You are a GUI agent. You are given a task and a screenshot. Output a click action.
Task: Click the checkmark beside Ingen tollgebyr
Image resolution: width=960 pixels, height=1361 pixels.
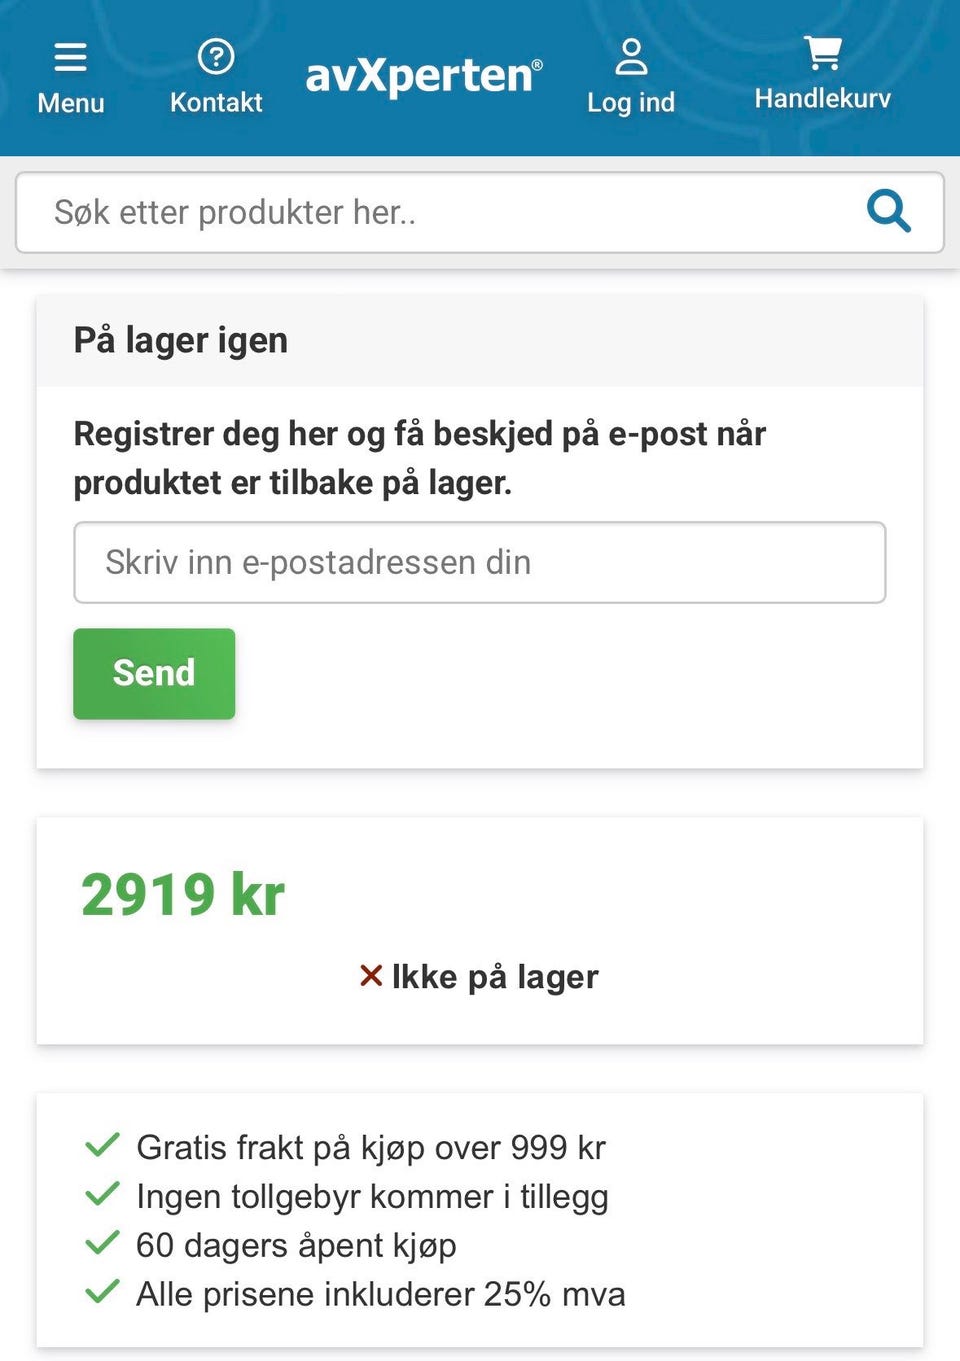point(103,1194)
